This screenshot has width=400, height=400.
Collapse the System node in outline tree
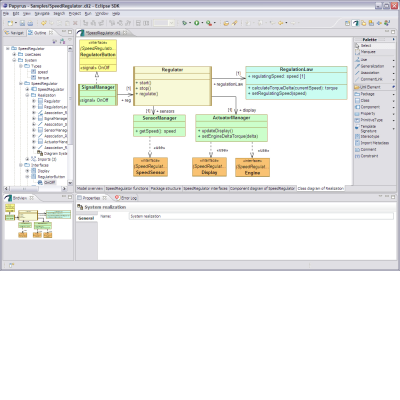click(14, 60)
